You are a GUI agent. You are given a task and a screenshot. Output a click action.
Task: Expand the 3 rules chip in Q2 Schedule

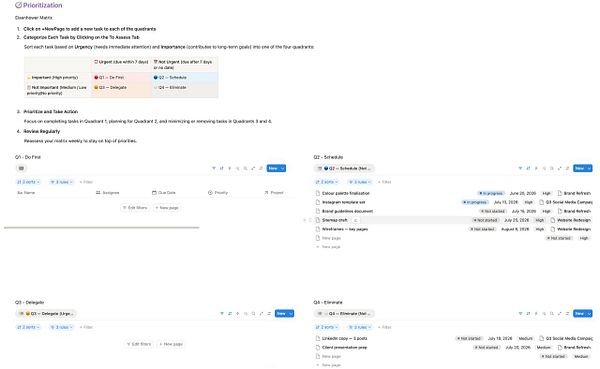(360, 182)
